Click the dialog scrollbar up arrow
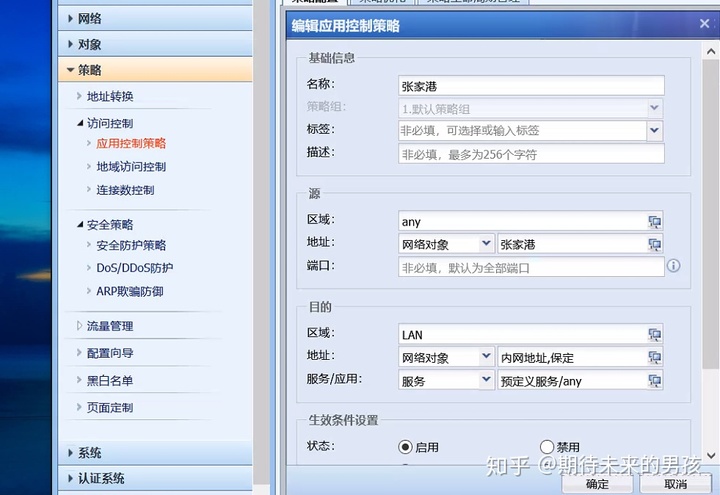Viewport: 720px width, 495px height. pyautogui.click(x=710, y=51)
